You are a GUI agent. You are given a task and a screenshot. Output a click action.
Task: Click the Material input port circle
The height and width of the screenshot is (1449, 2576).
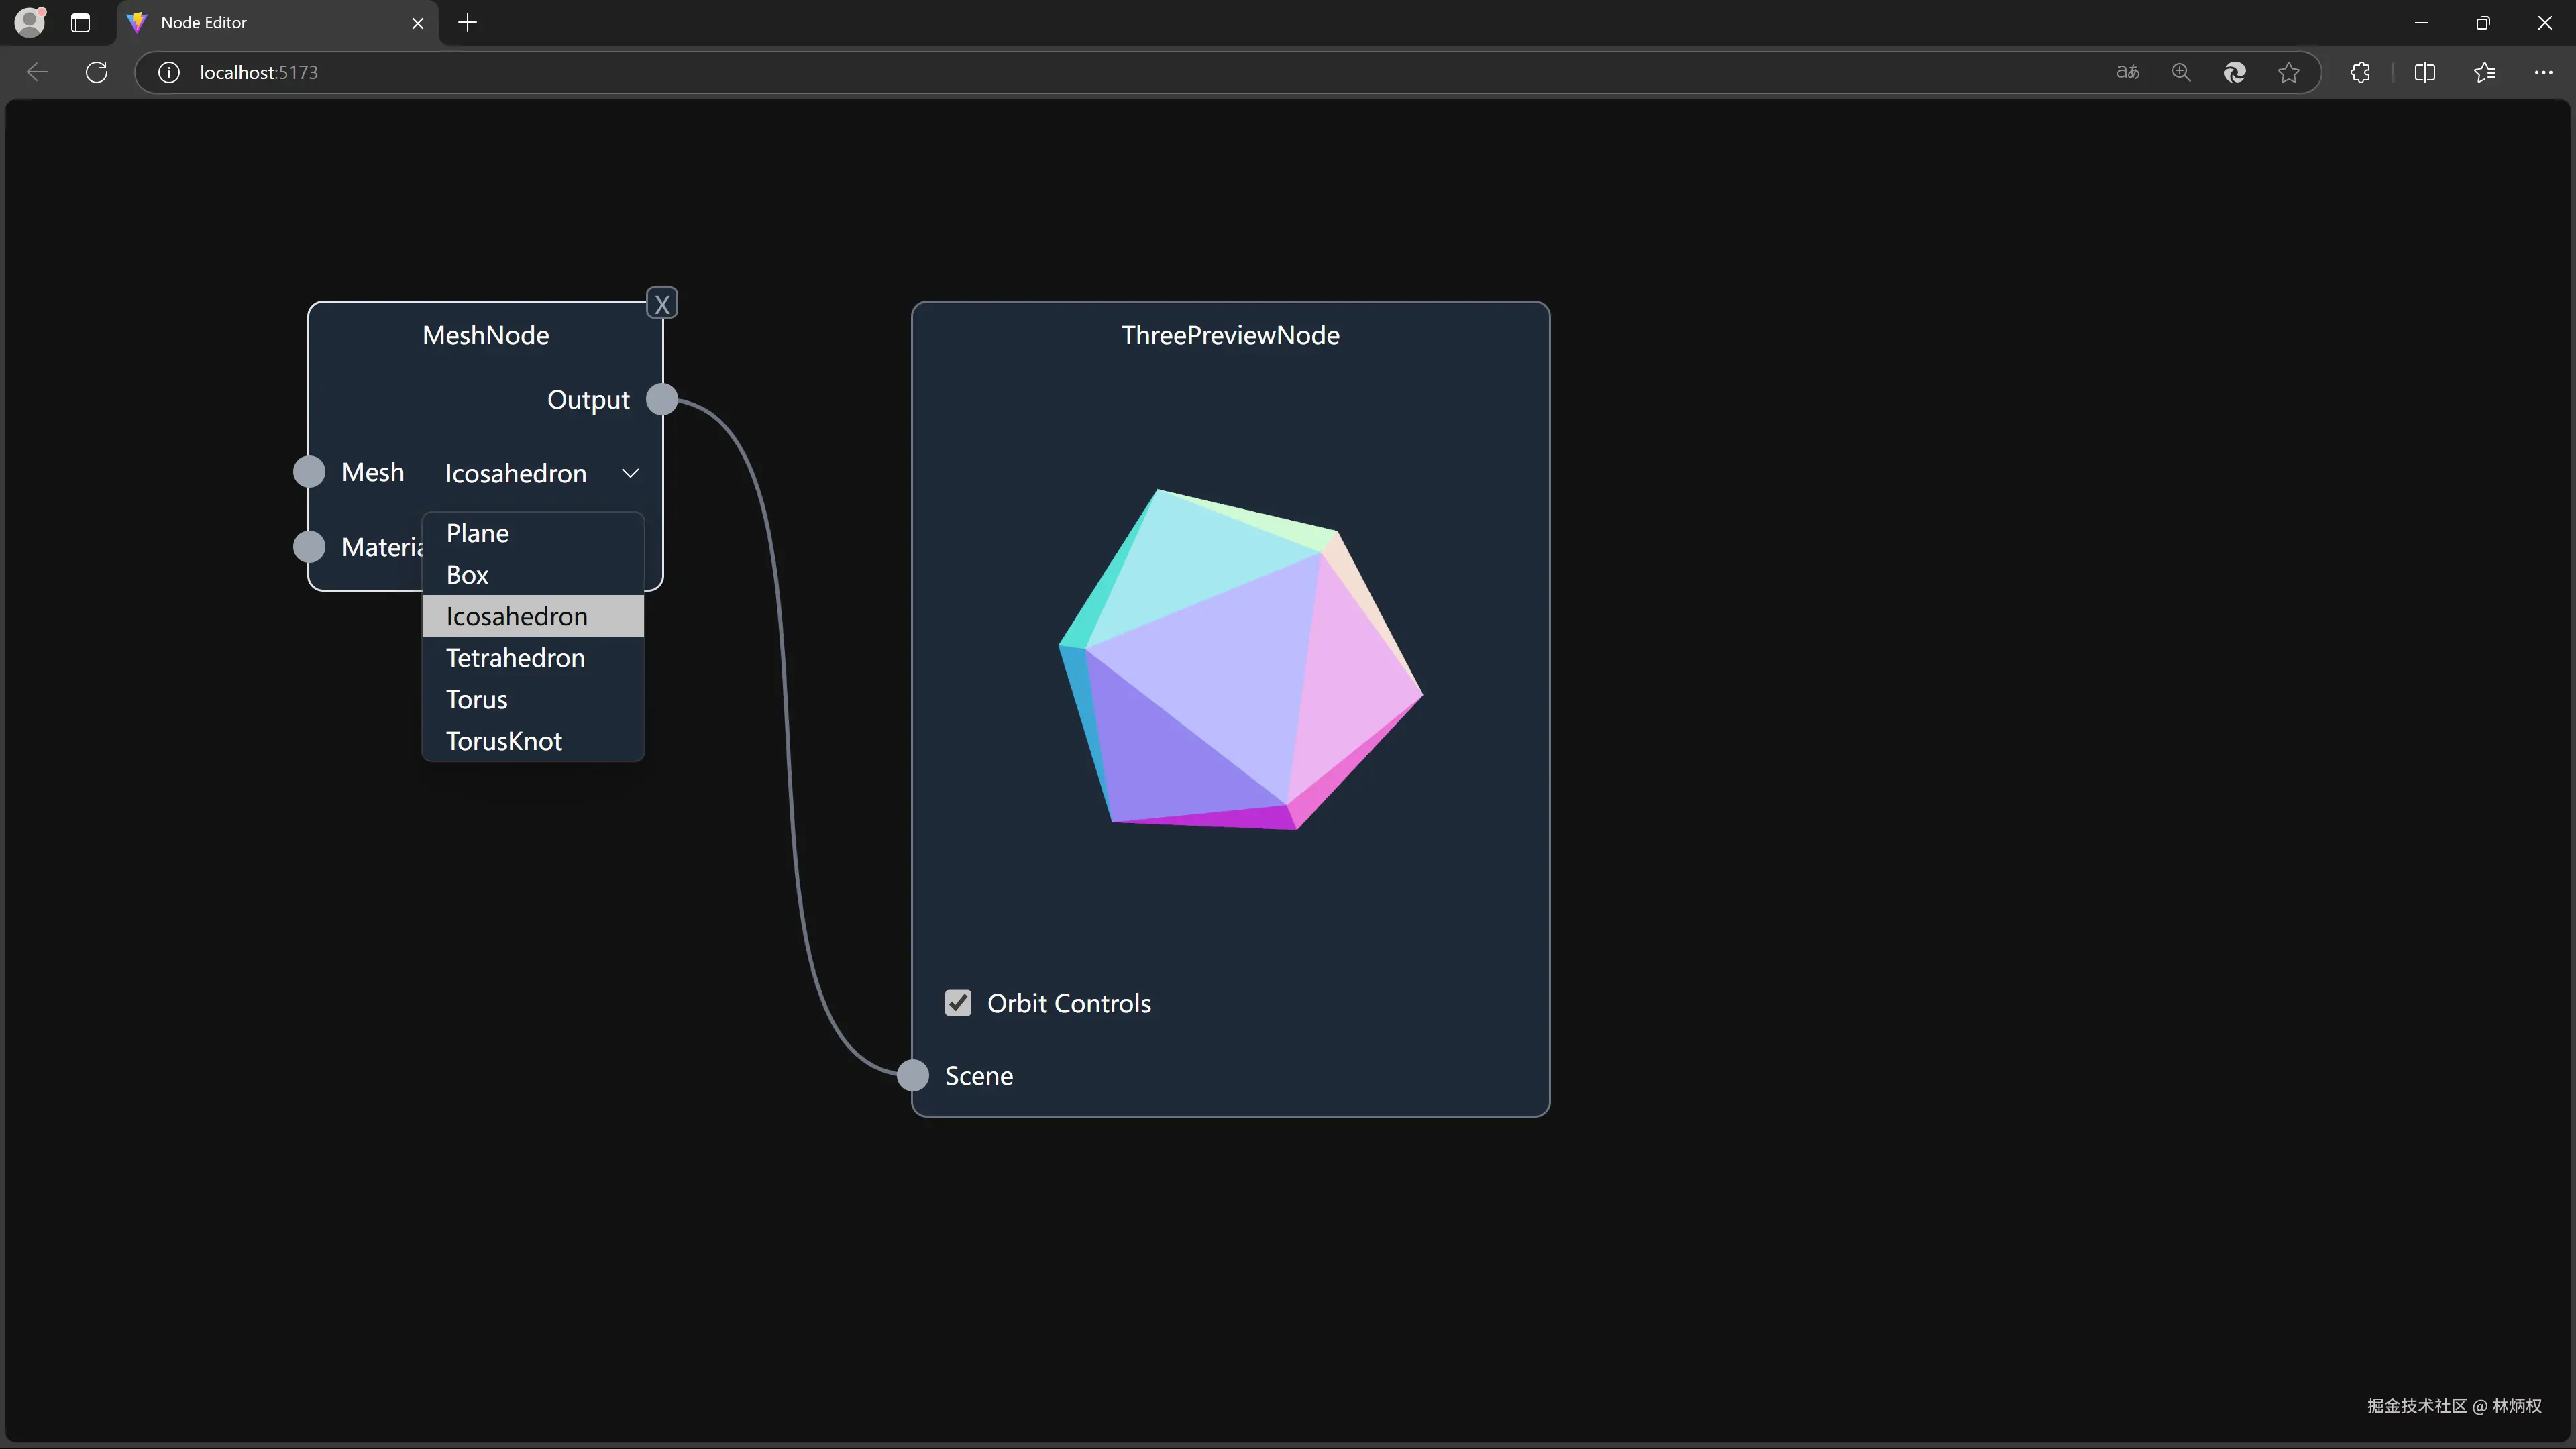(309, 547)
